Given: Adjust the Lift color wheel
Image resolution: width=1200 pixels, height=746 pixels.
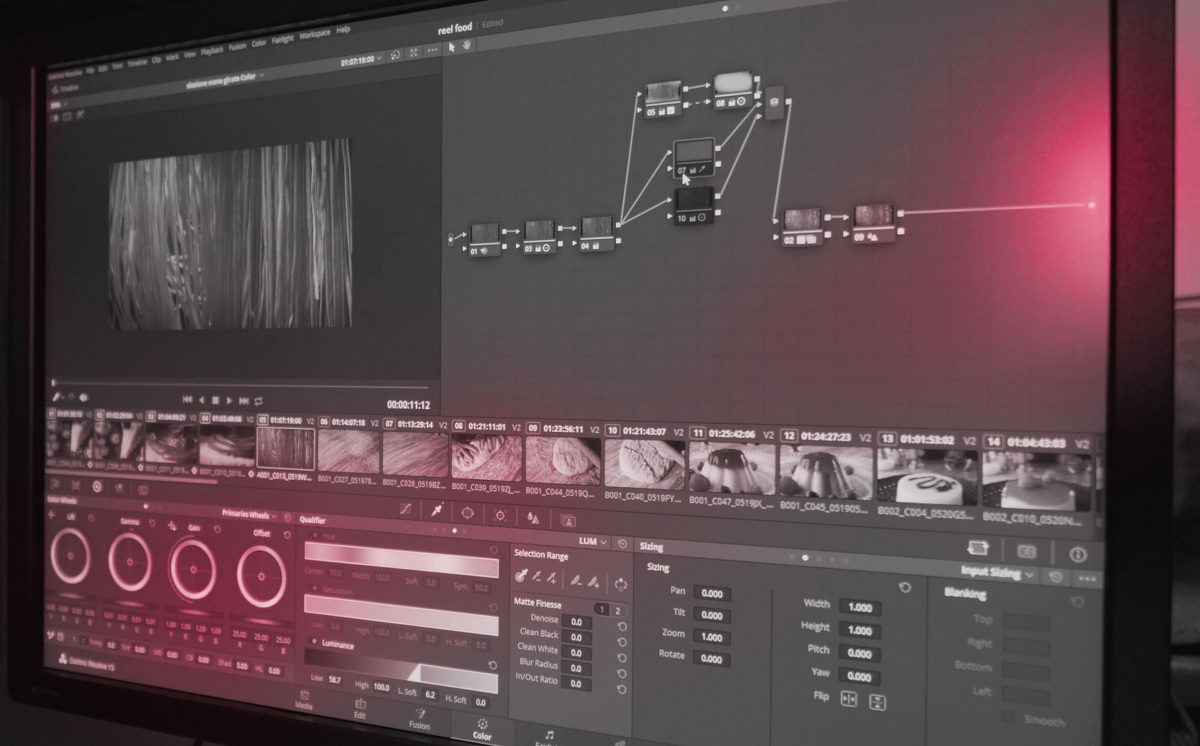Looking at the screenshot, I should [x=70, y=557].
